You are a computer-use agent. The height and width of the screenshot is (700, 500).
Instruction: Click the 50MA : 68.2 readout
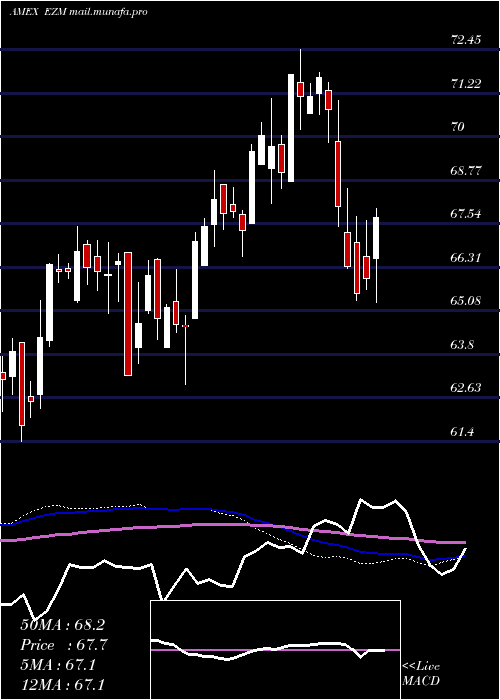[x=62, y=625]
